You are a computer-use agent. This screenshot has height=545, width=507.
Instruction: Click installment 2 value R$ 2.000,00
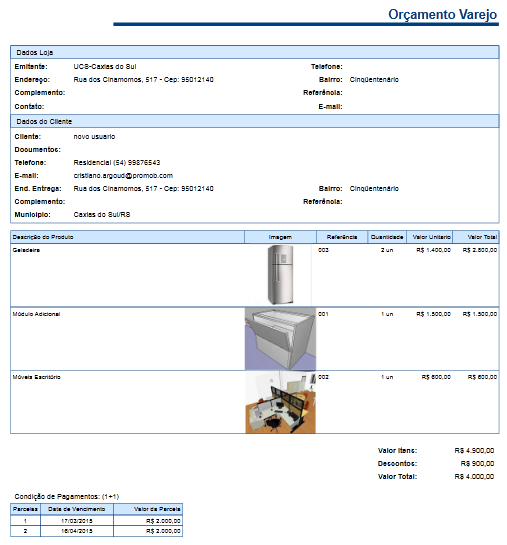(x=163, y=531)
